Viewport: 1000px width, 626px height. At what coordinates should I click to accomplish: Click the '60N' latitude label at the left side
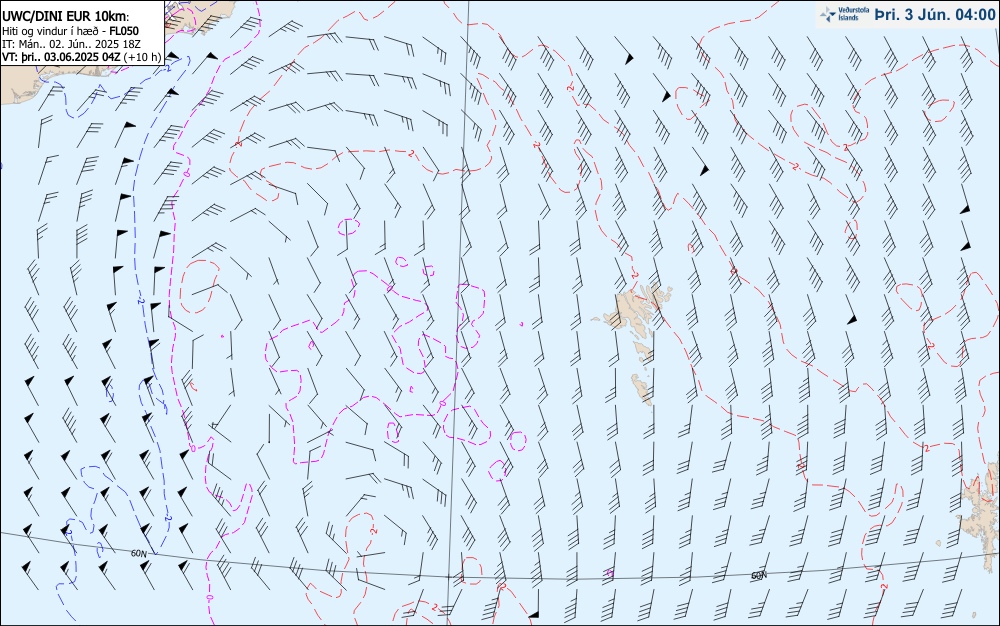coord(139,553)
